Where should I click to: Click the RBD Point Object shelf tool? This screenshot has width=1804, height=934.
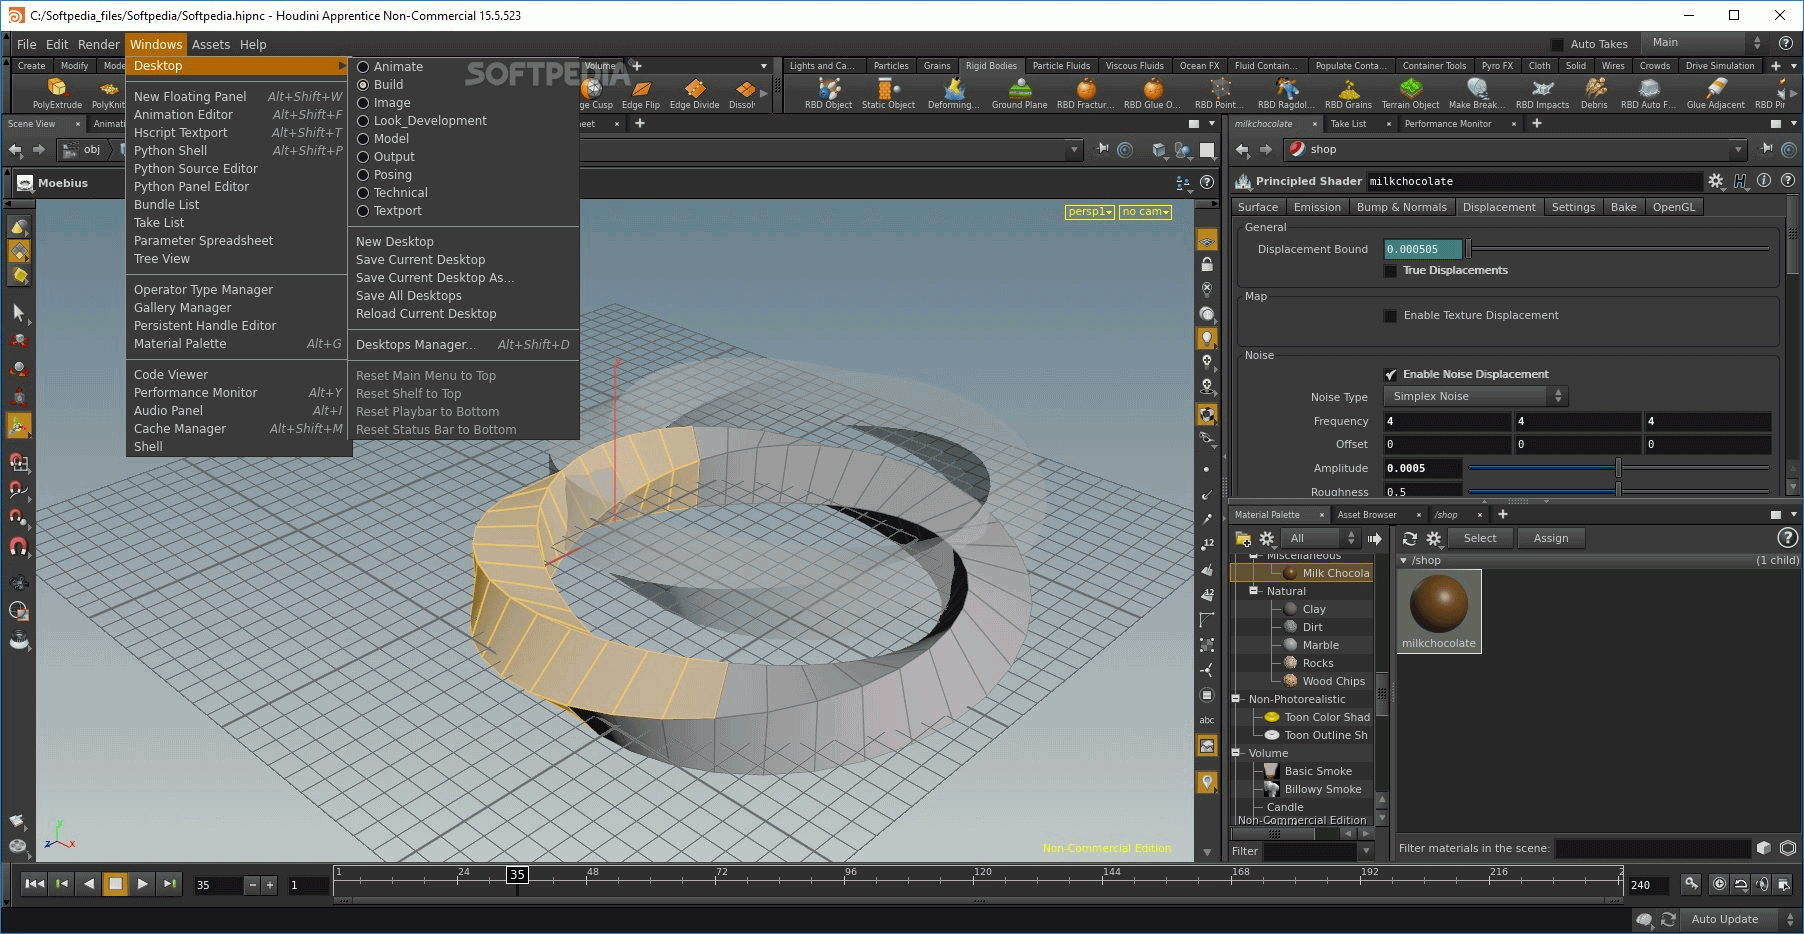click(1220, 93)
